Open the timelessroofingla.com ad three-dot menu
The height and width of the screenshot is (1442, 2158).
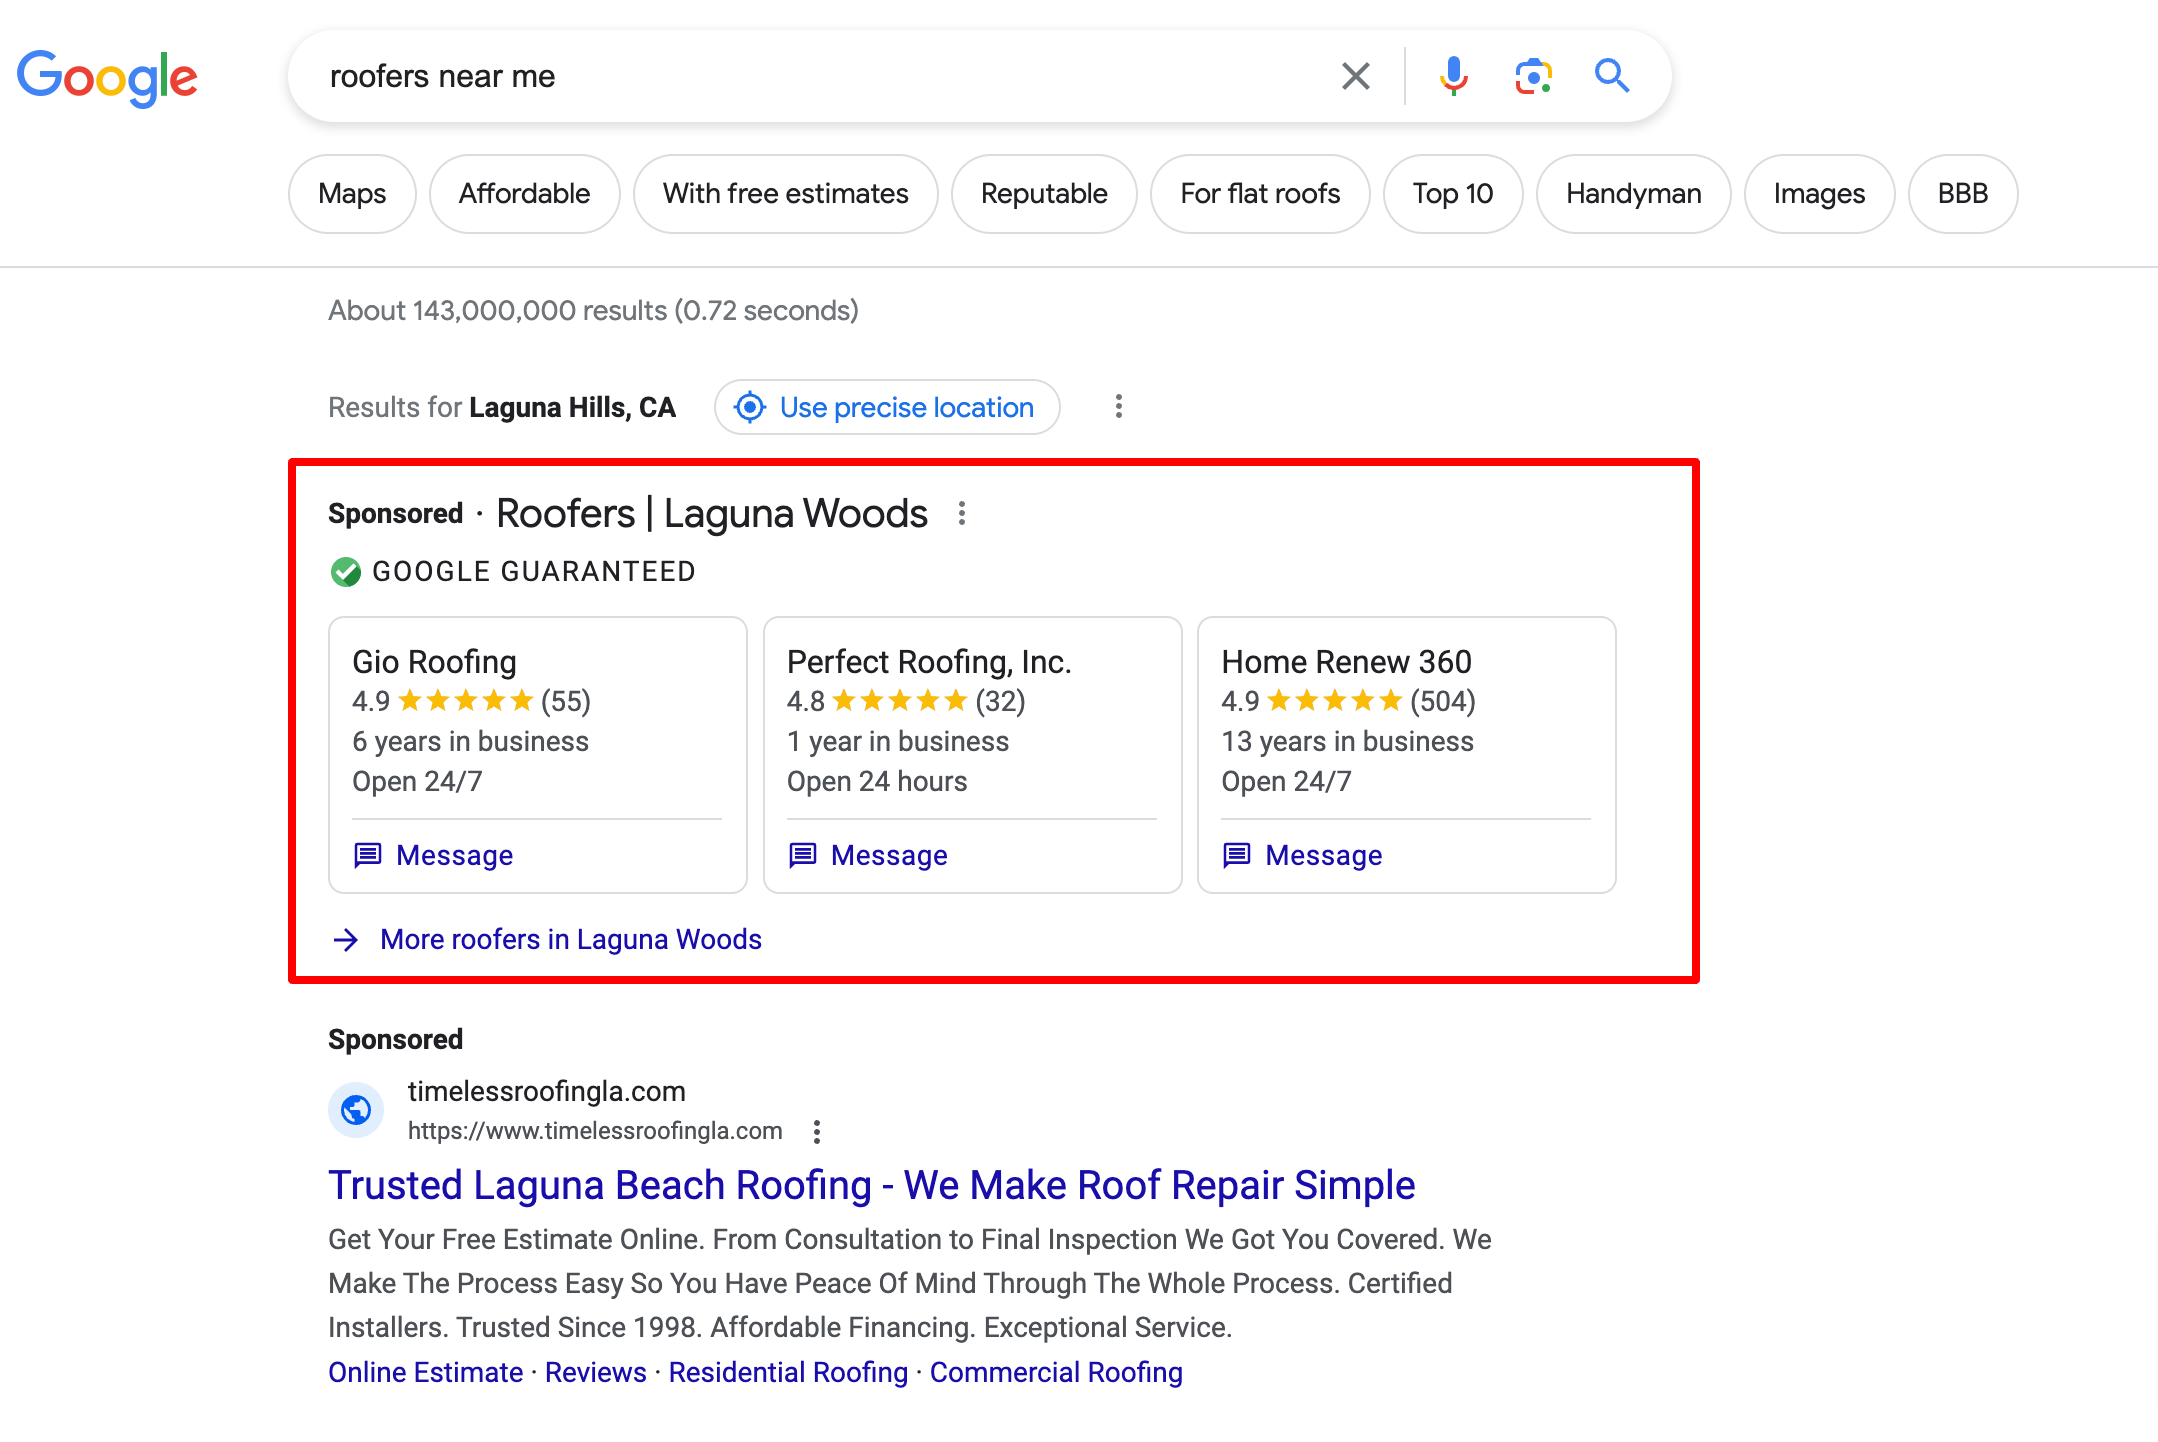tap(817, 1131)
